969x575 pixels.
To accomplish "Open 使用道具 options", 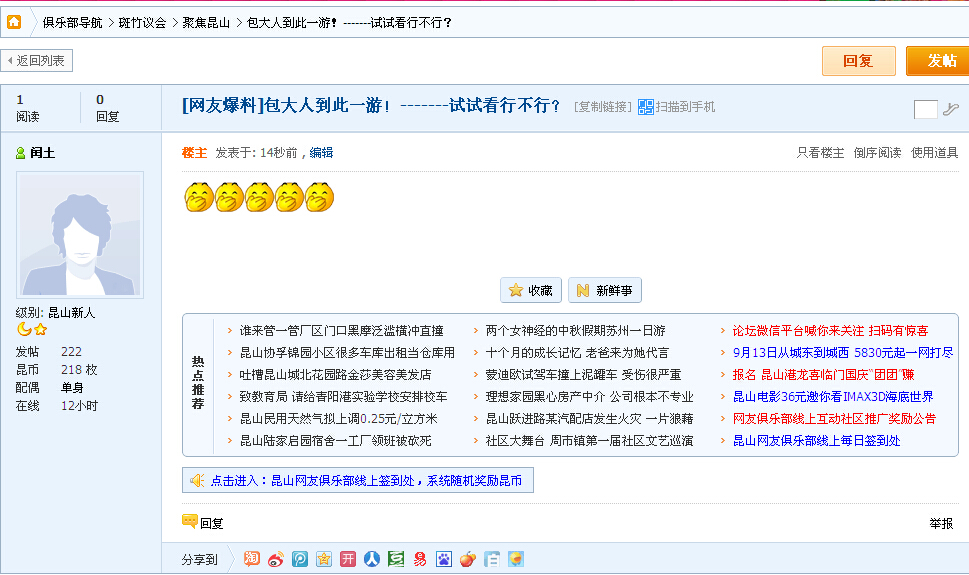I will [x=934, y=153].
